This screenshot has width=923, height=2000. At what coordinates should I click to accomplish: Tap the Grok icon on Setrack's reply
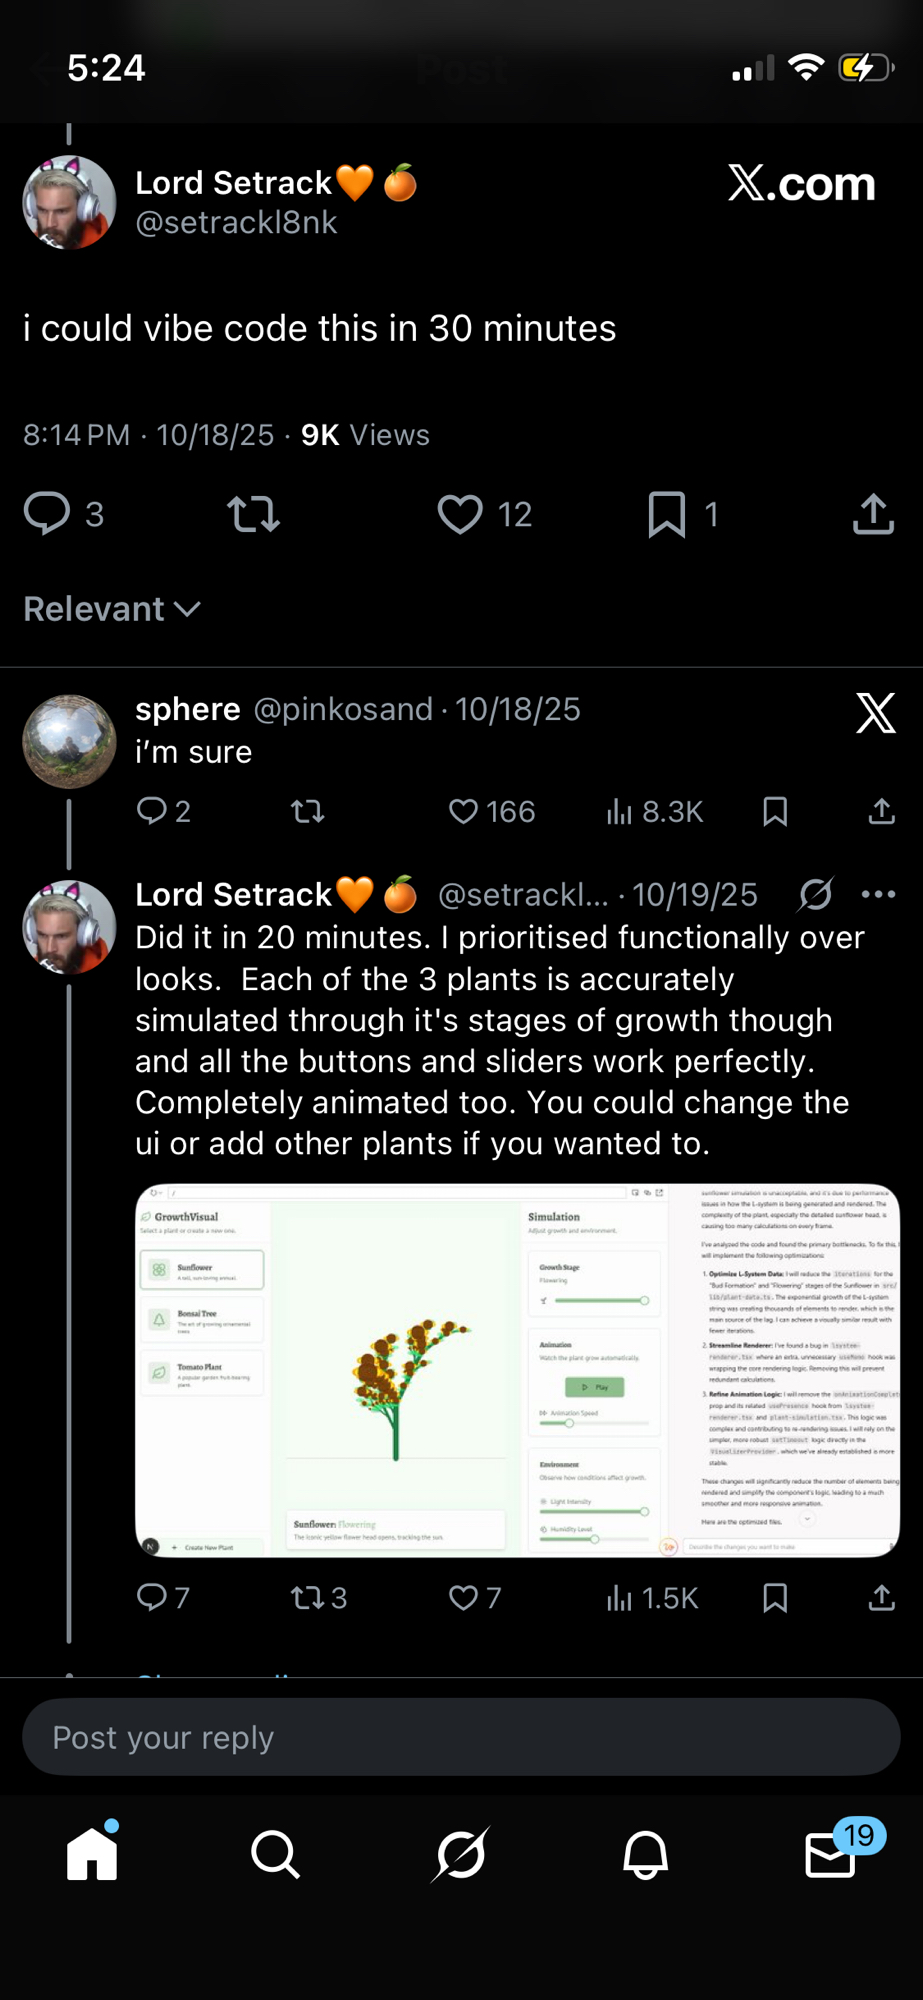816,894
